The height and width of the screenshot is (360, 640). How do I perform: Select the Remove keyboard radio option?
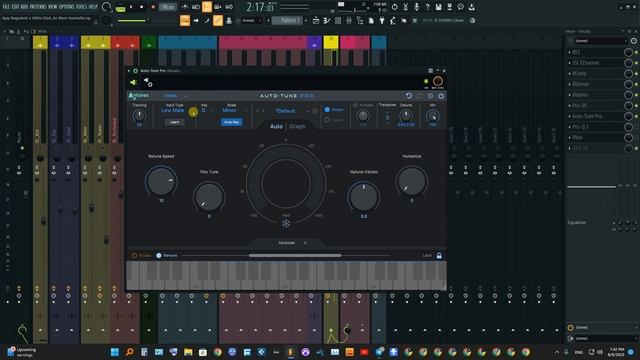[159, 256]
